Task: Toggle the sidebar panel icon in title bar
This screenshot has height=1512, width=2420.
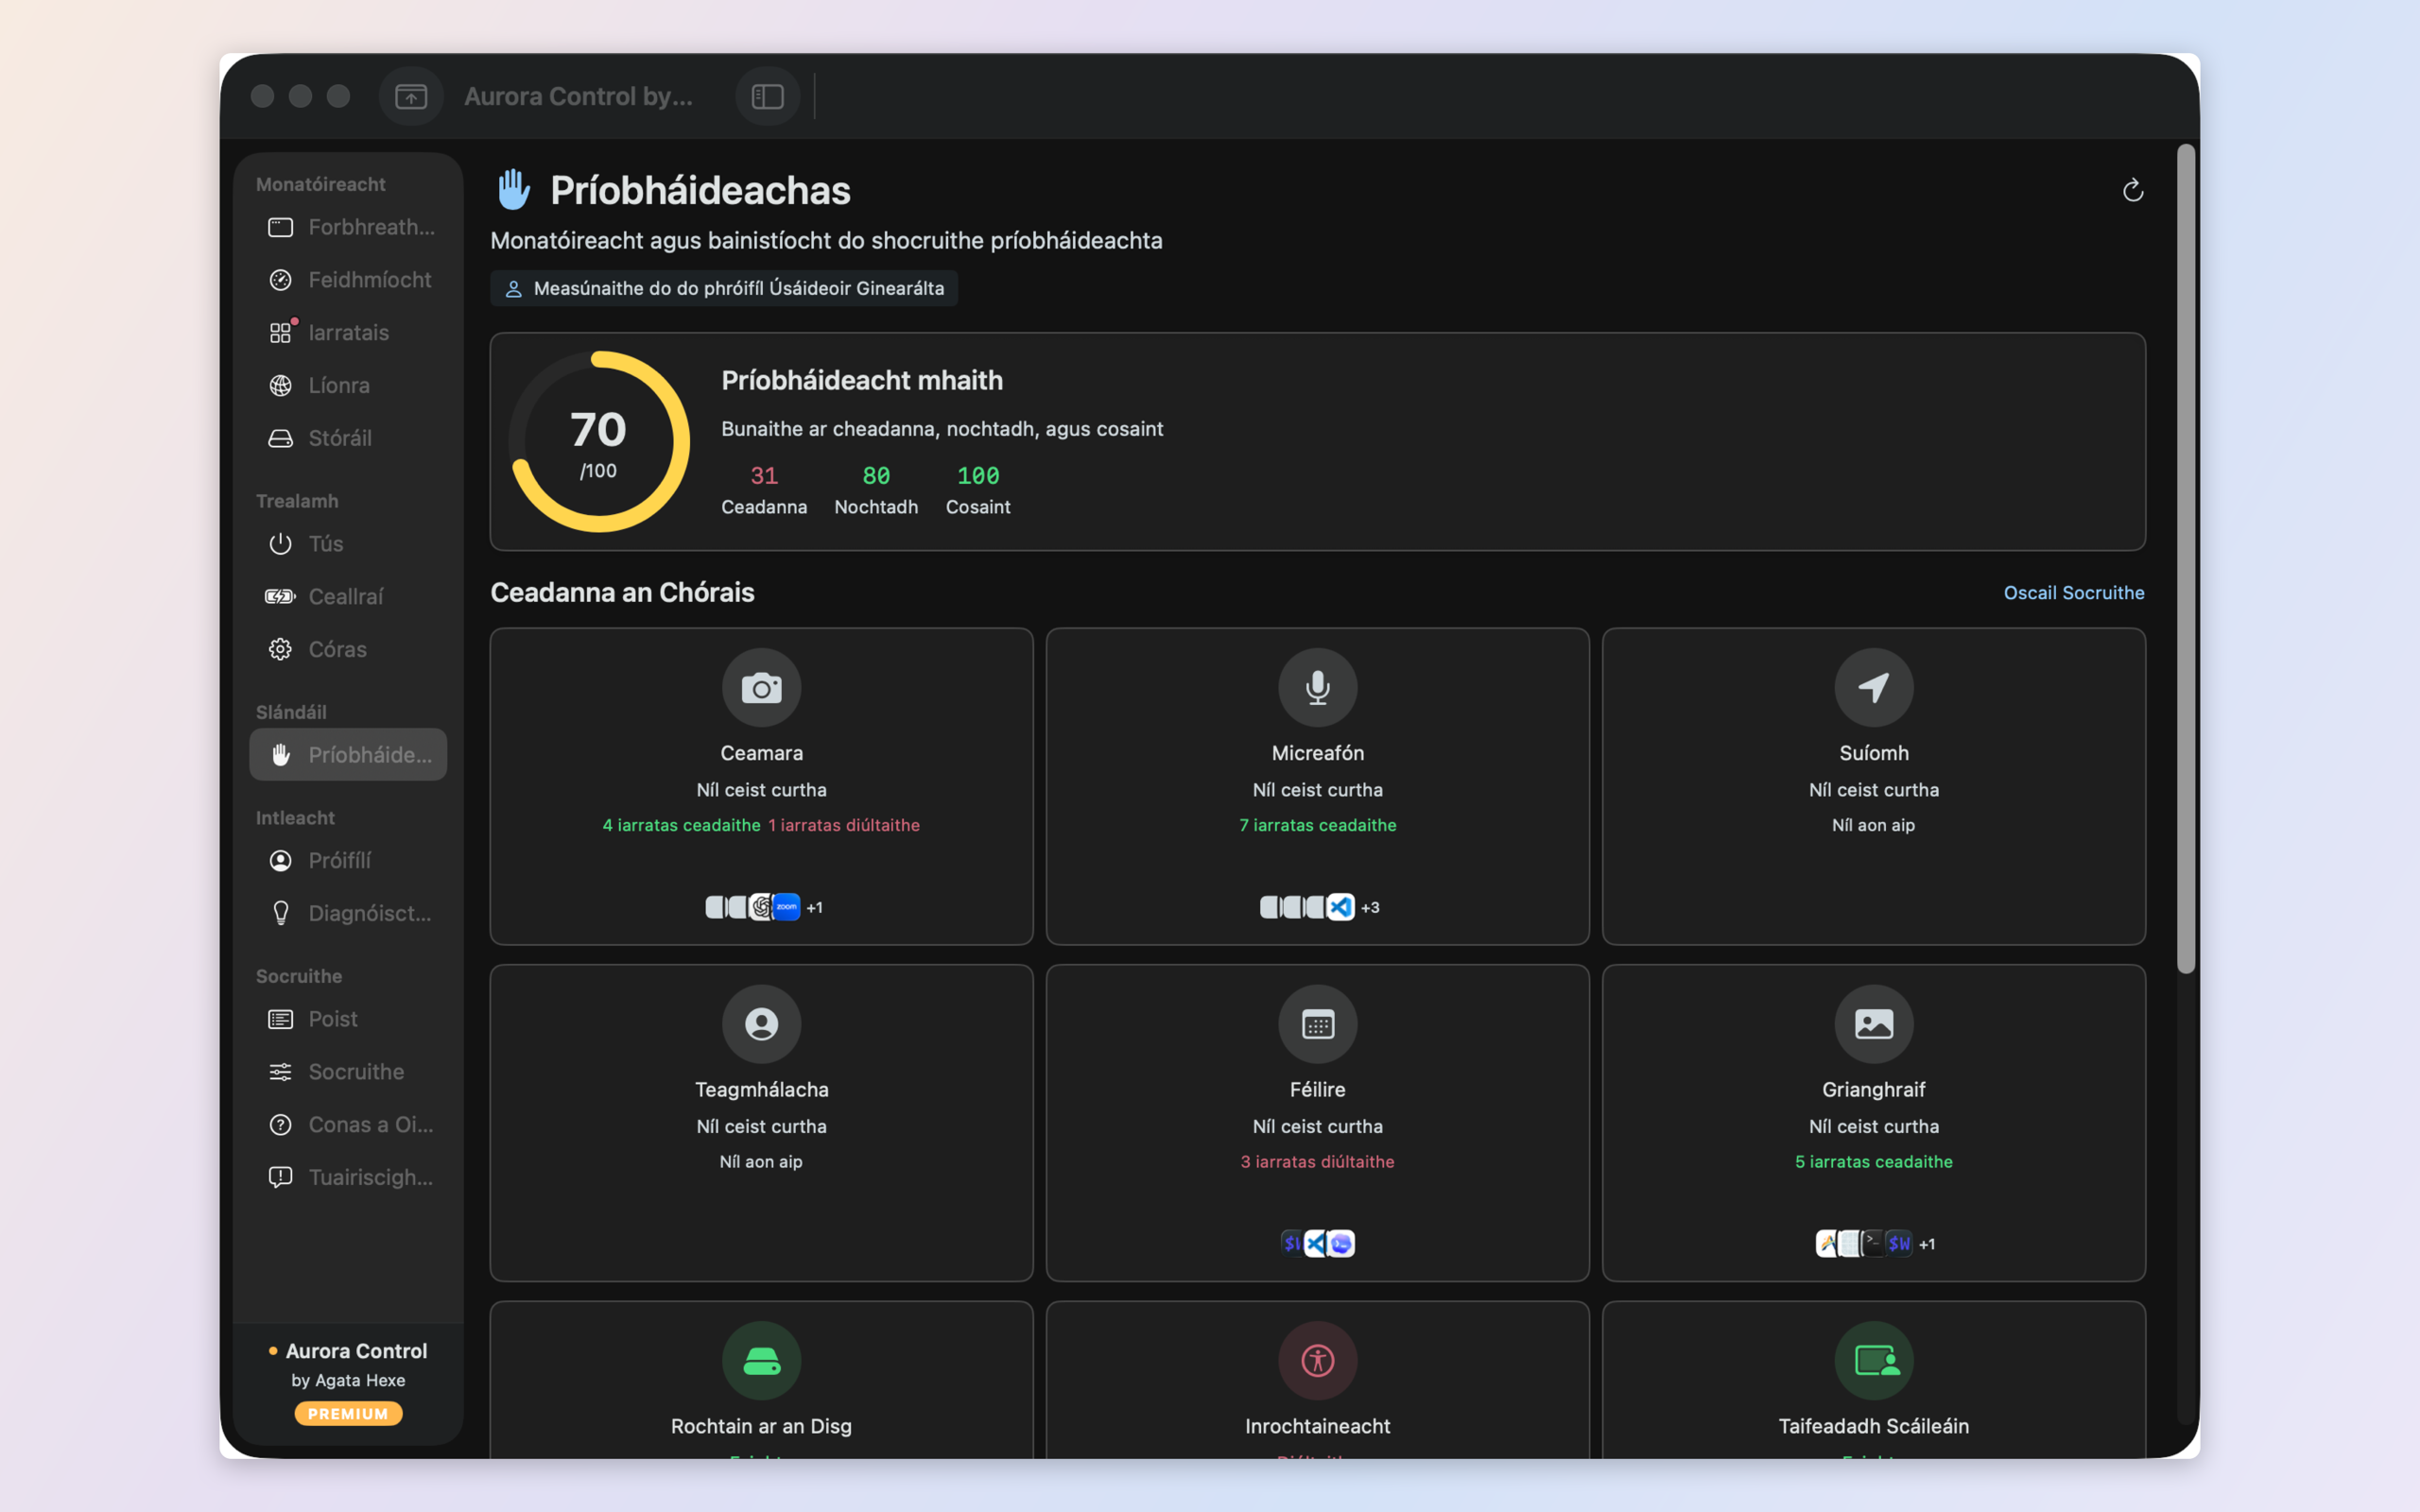Action: point(767,96)
